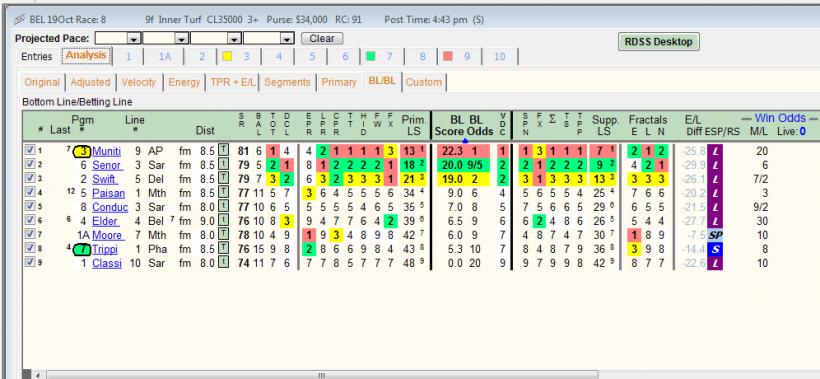
Task: Uncheck the checkbox for Moore row
Action: [x=30, y=234]
